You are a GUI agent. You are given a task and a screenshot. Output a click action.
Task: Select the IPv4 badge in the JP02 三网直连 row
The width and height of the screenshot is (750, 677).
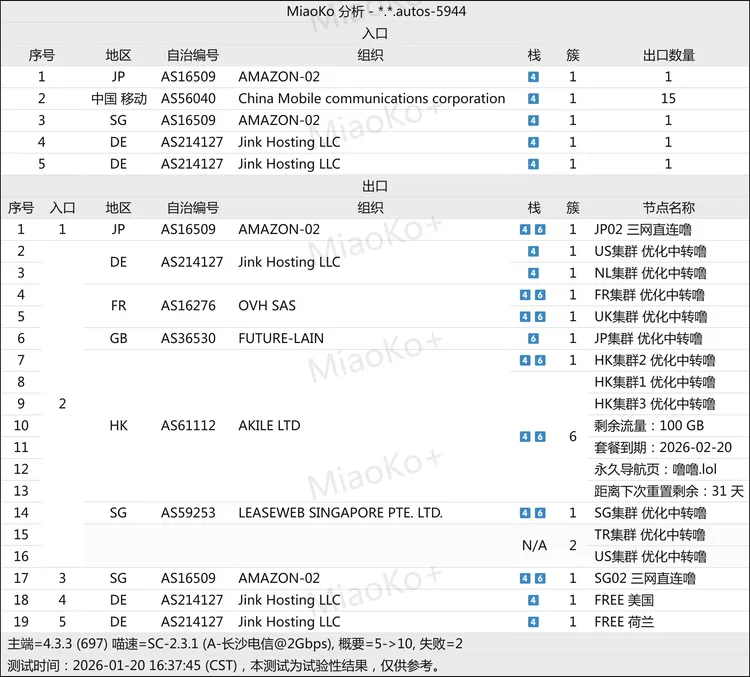[526, 230]
